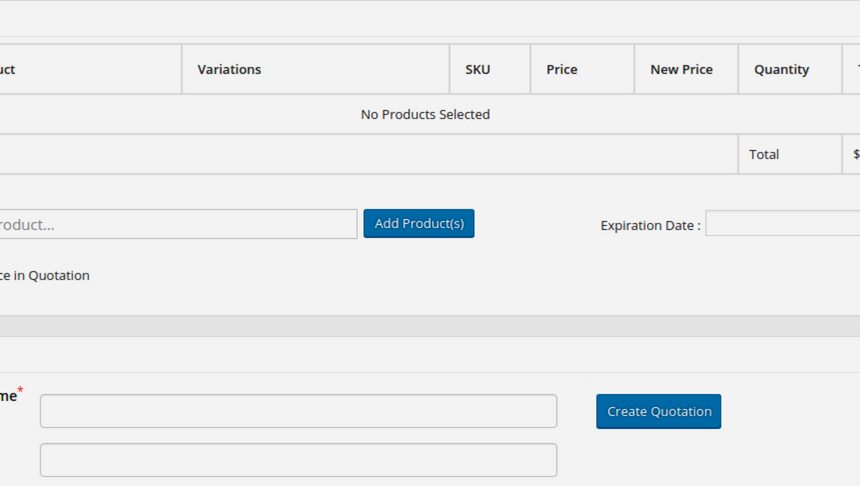860x486 pixels.
Task: Click the 'Expiration Date :' label
Action: [650, 225]
